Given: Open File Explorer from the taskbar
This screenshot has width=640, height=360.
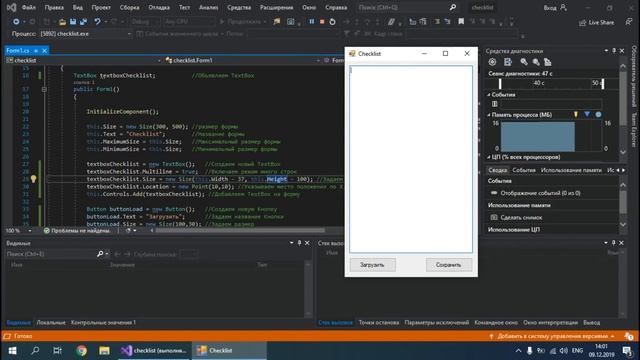Looking at the screenshot, I should (104, 351).
